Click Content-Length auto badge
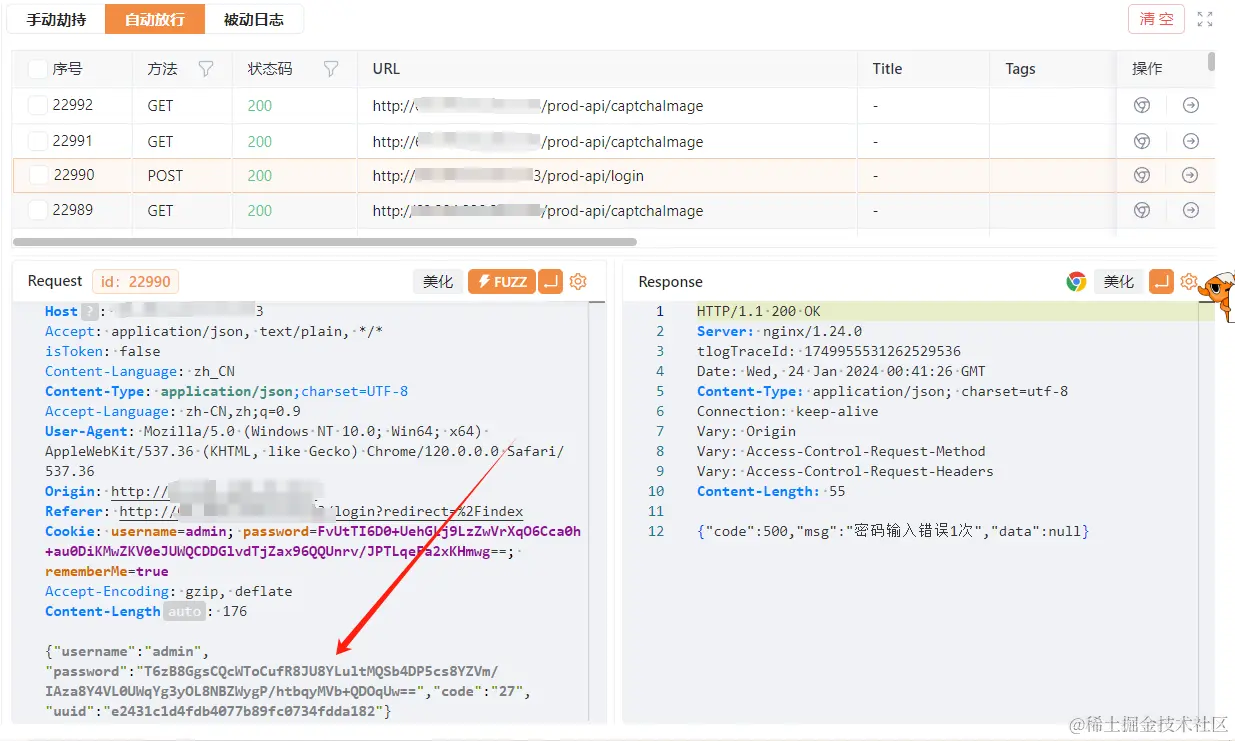Image resolution: width=1235 pixels, height=741 pixels. 184,611
